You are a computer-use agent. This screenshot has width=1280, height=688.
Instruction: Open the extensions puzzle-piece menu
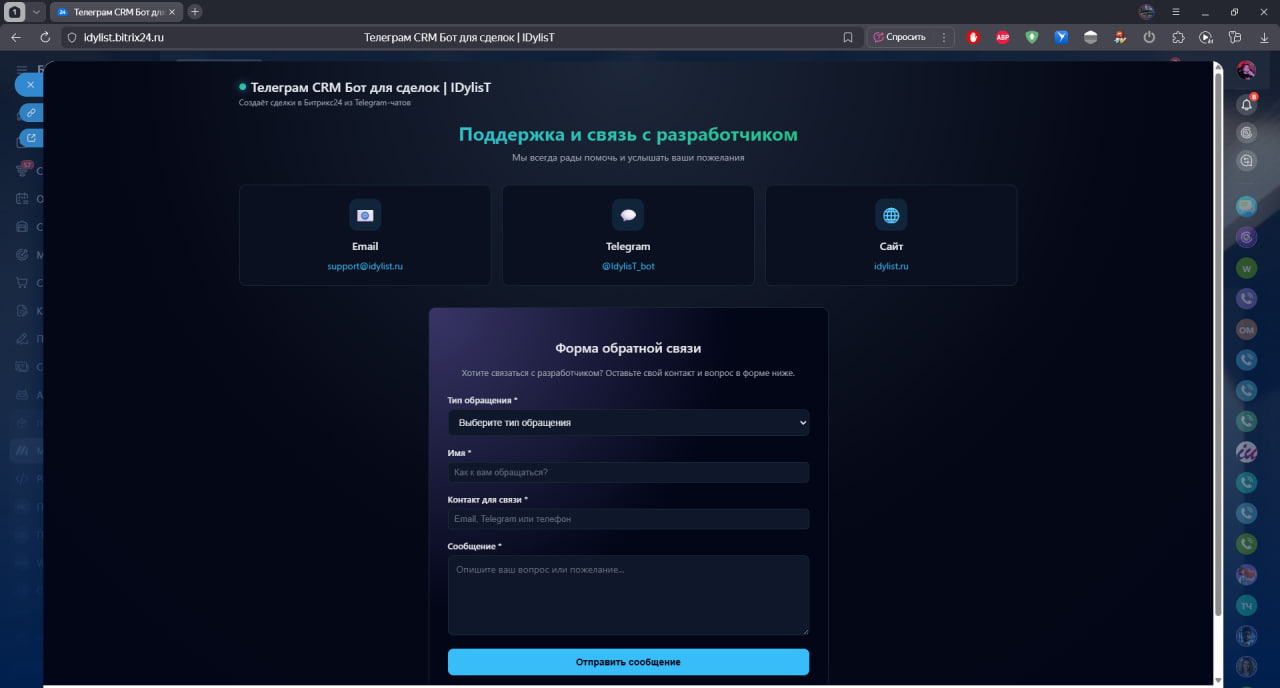(x=1178, y=37)
